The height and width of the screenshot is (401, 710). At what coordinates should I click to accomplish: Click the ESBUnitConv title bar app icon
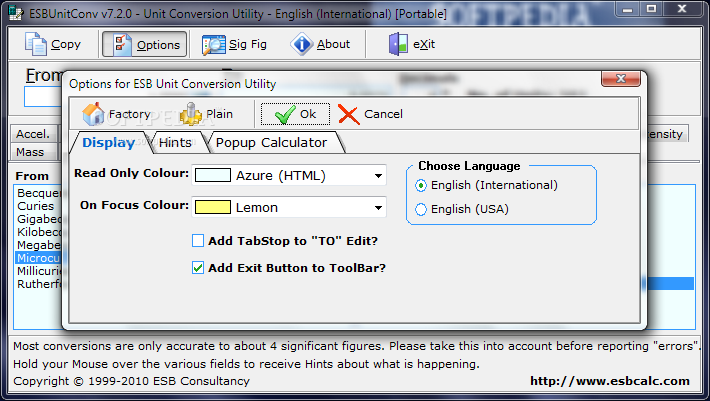point(15,13)
